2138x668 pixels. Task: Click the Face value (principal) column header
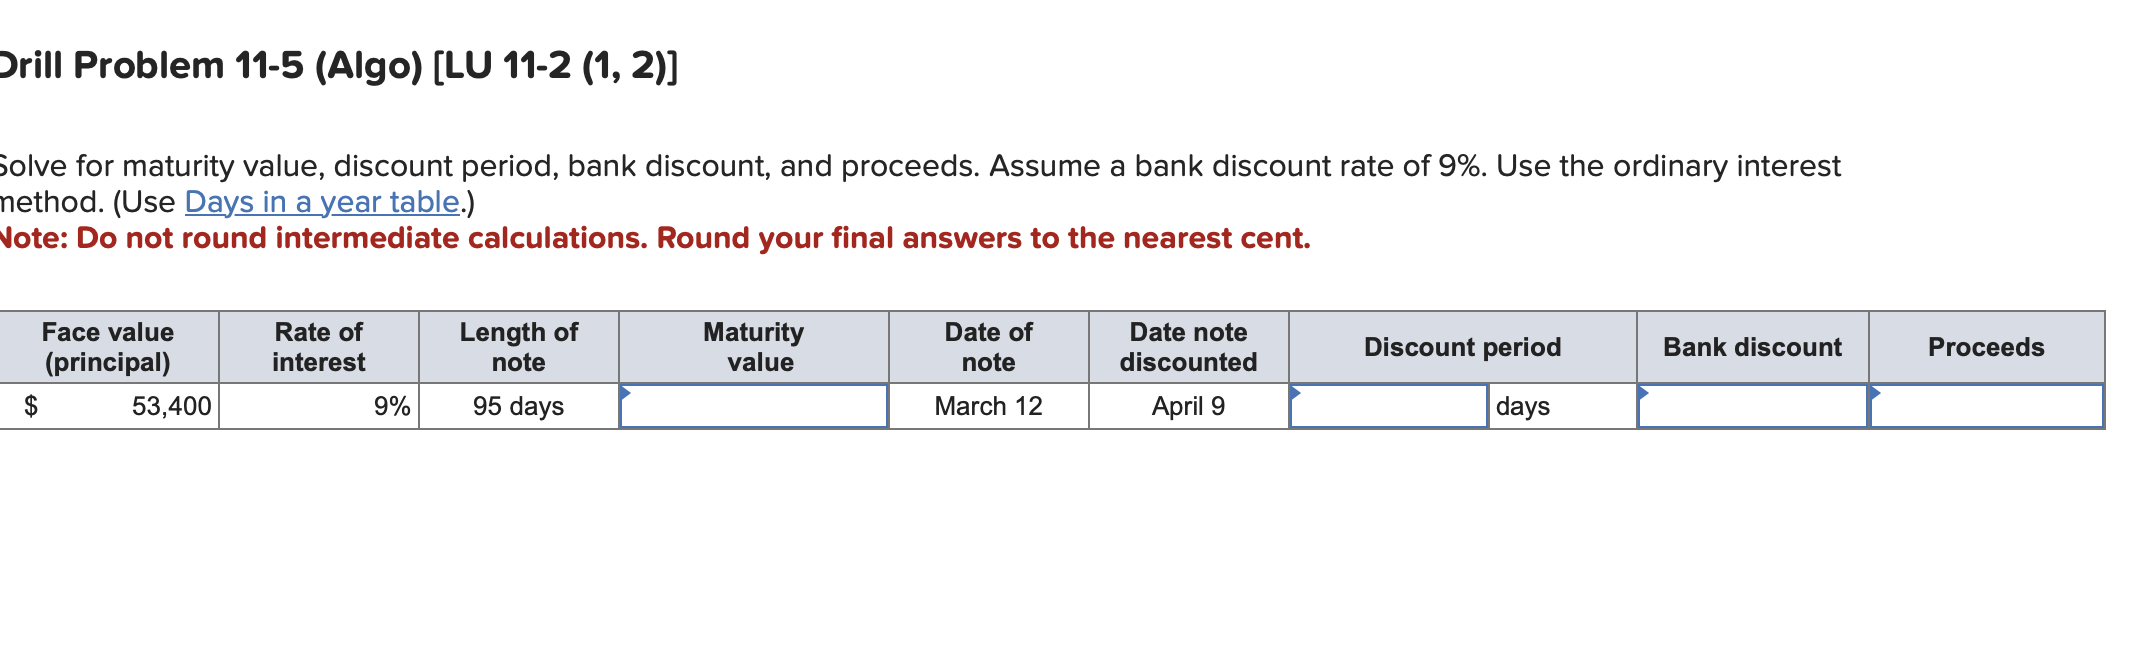[108, 347]
